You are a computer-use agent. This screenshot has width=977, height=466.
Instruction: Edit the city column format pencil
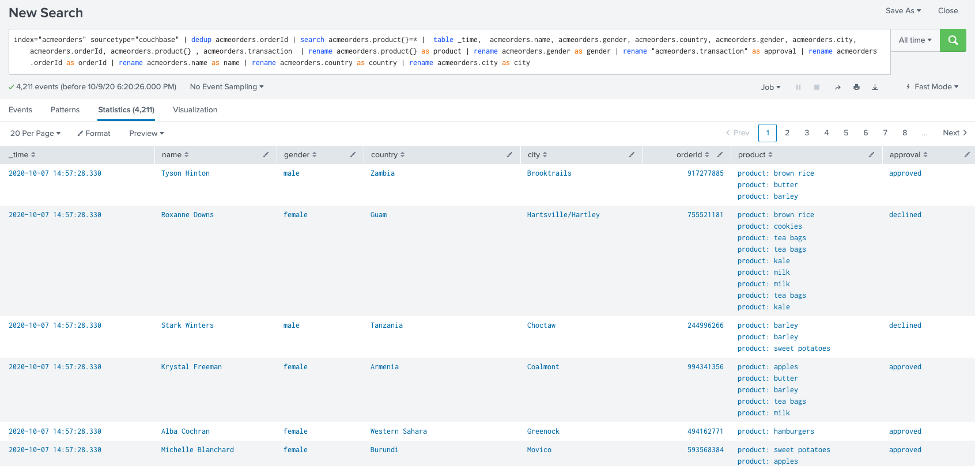point(632,155)
